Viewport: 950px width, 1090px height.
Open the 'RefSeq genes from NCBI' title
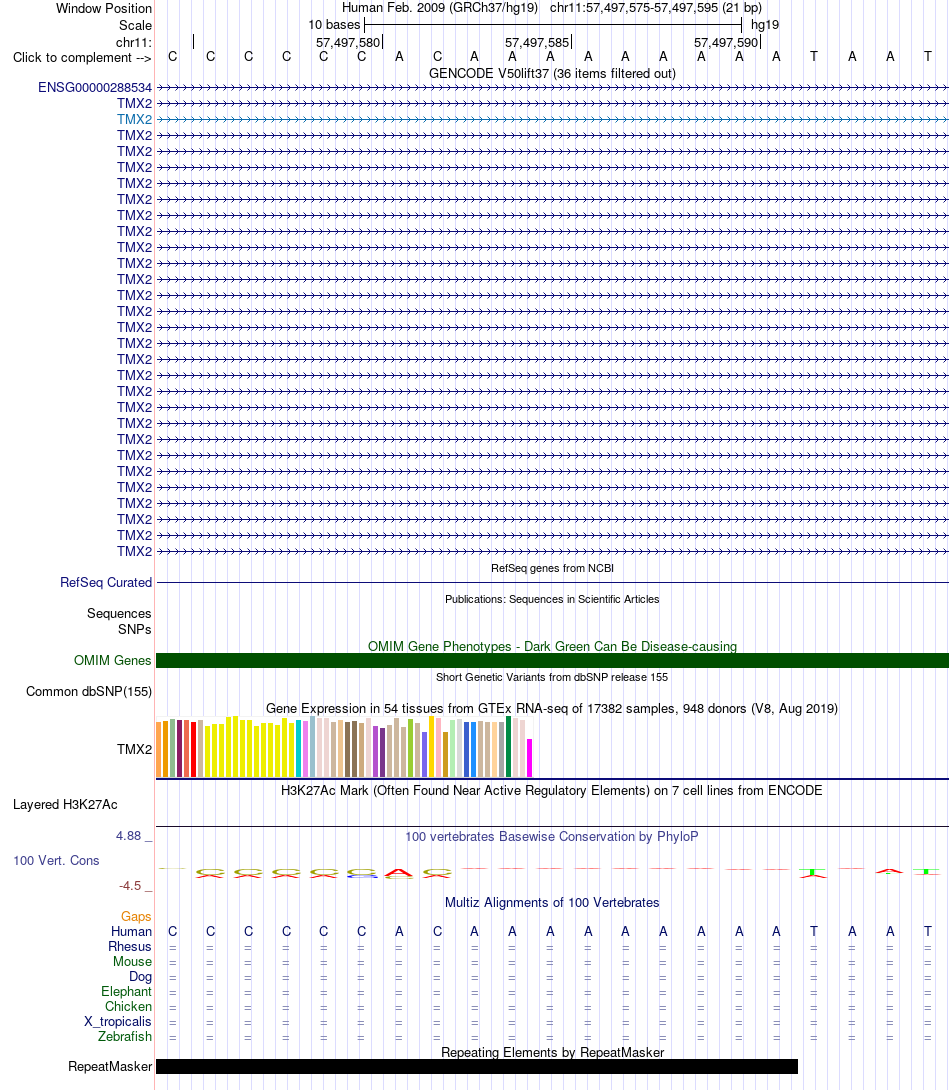[552, 568]
